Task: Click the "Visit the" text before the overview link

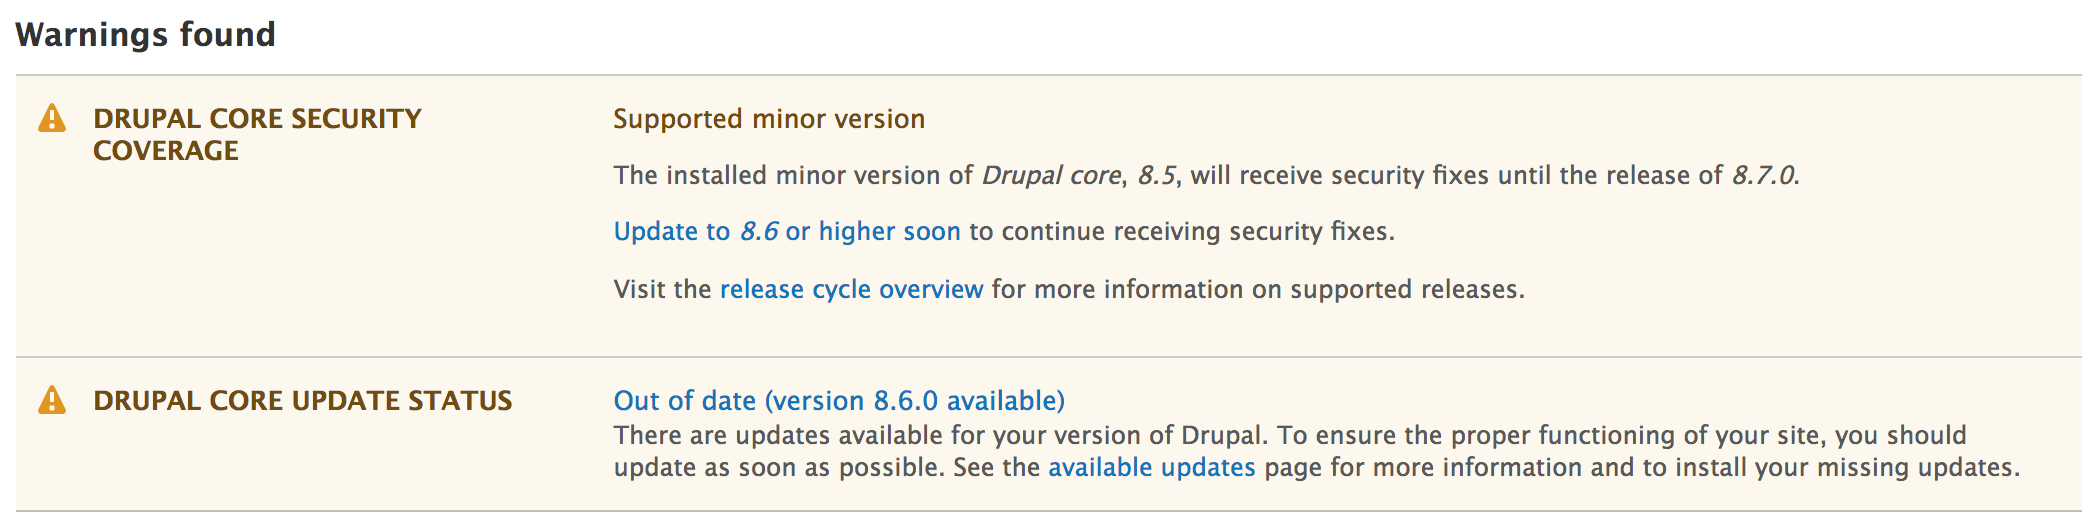Action: coord(662,289)
